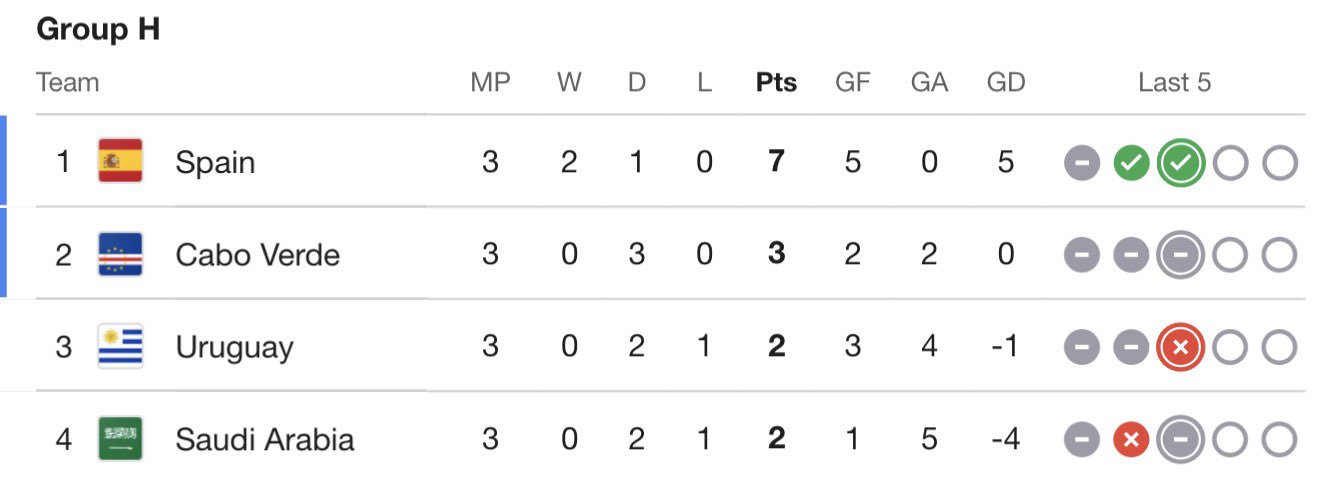
Task: Click the Saudi Arabia flag icon
Action: (120, 439)
